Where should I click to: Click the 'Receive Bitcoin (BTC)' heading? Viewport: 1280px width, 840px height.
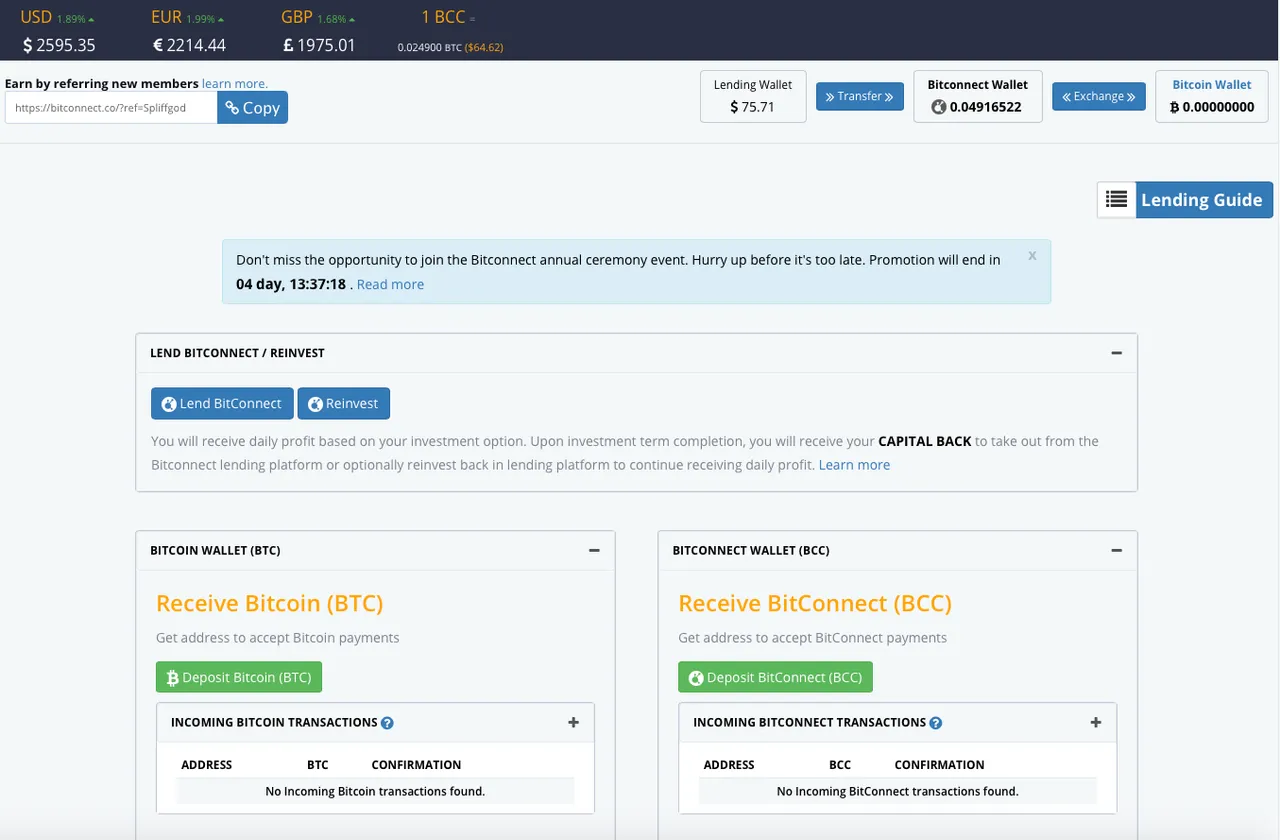269,603
